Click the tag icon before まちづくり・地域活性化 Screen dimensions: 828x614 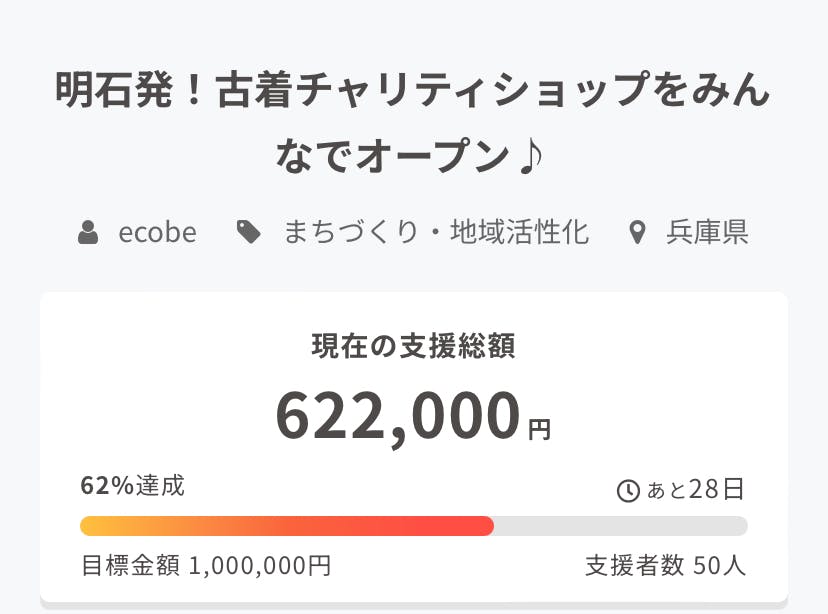tap(248, 233)
